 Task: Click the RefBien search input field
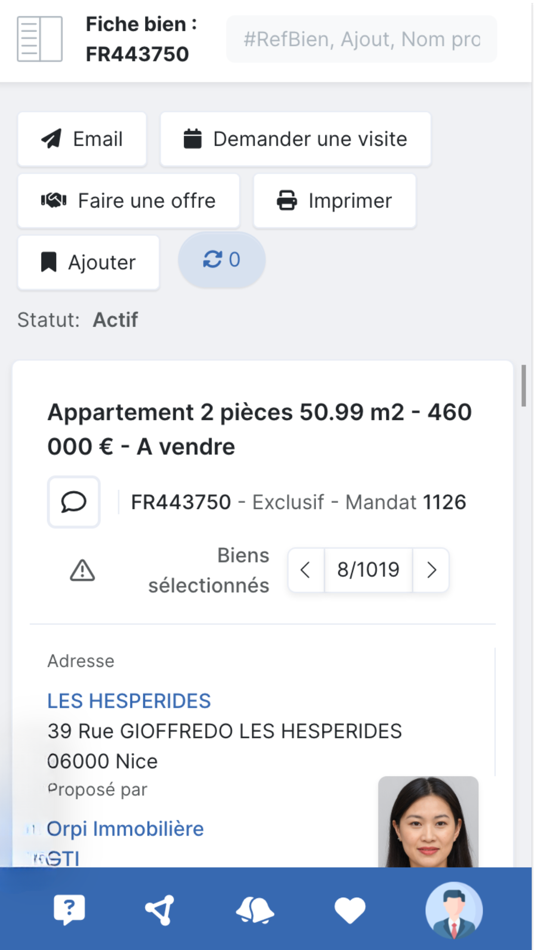point(362,39)
